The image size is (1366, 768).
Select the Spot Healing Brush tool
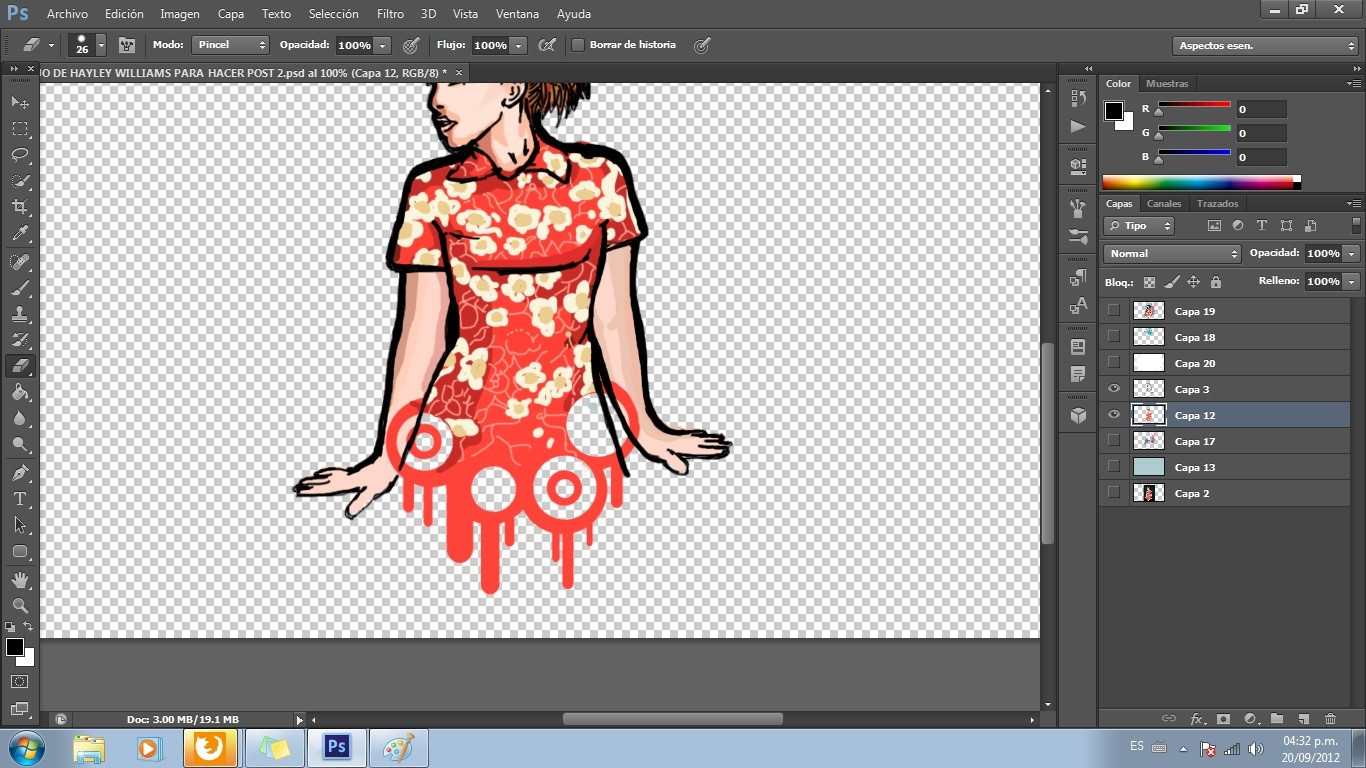(x=20, y=262)
